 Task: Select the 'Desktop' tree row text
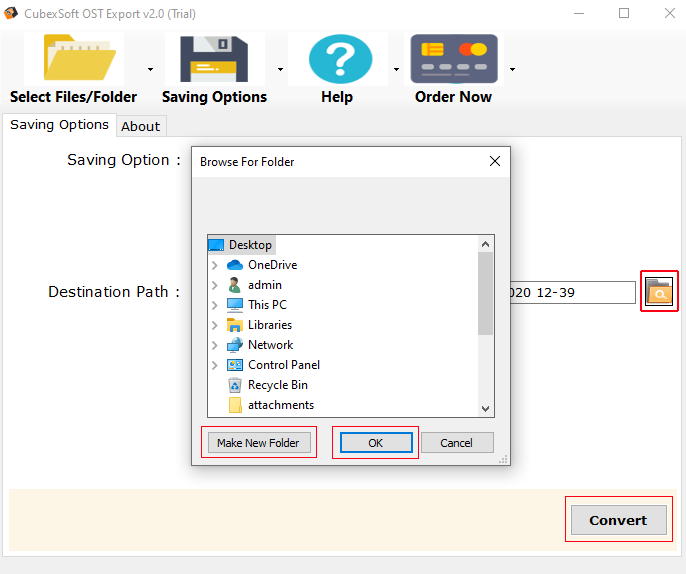pyautogui.click(x=250, y=245)
